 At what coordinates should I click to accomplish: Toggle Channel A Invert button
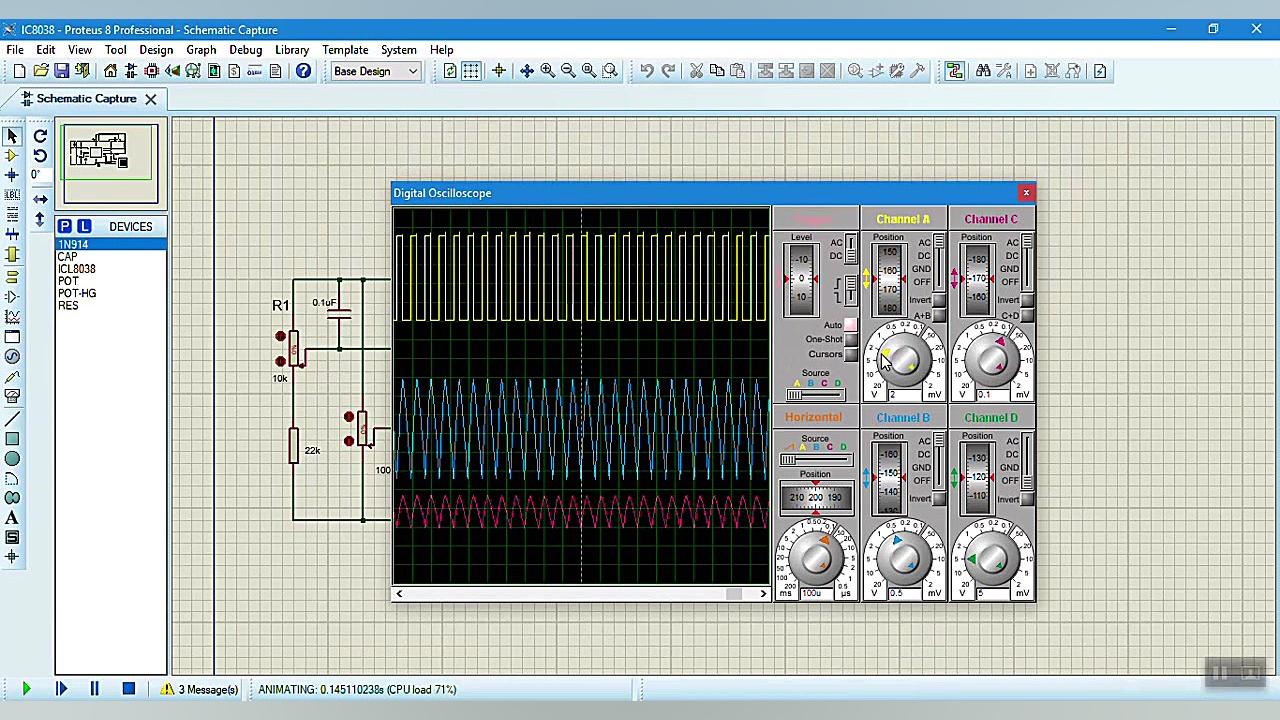(939, 301)
